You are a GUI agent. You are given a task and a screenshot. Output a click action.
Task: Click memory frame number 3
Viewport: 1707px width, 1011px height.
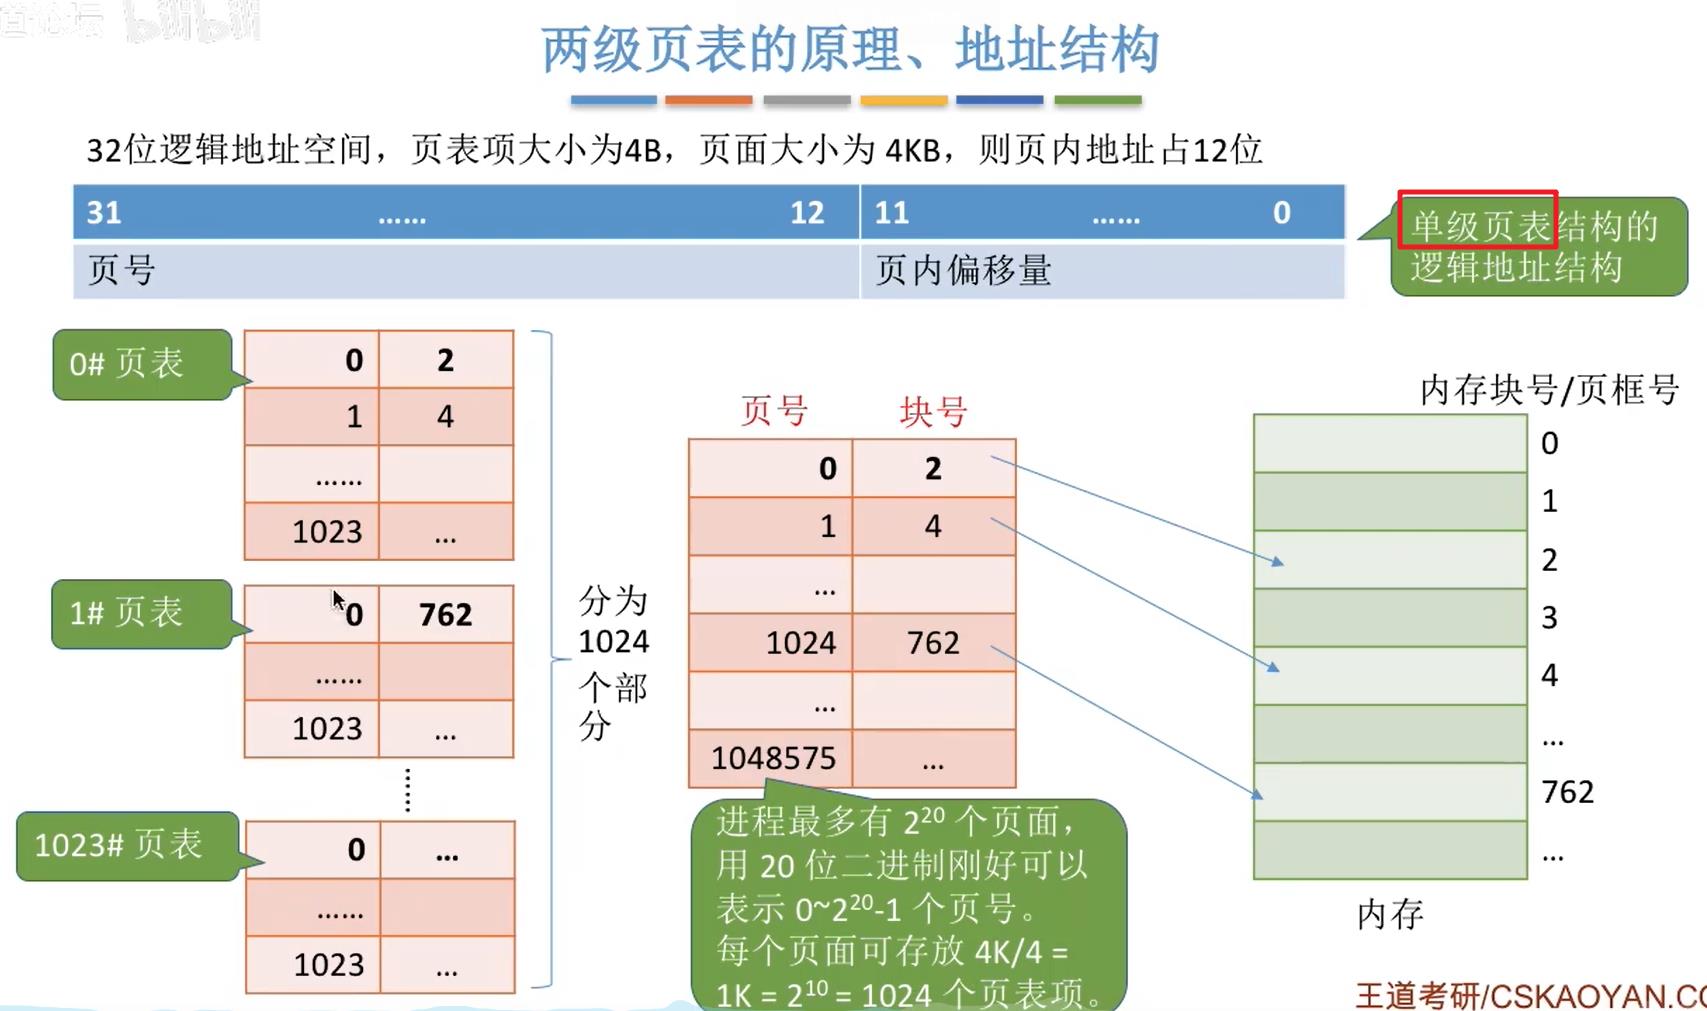click(x=1549, y=618)
